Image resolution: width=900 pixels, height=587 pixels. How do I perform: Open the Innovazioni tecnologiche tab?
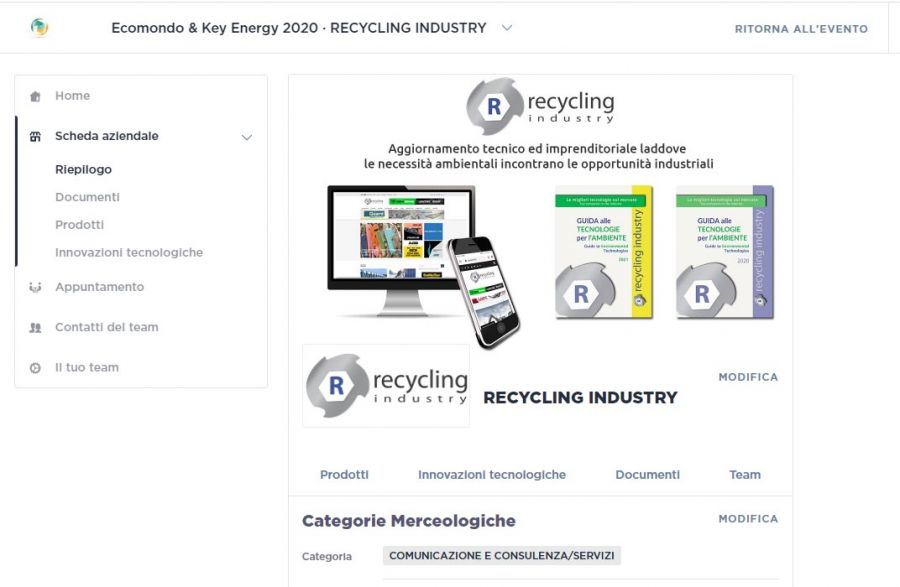(x=492, y=475)
